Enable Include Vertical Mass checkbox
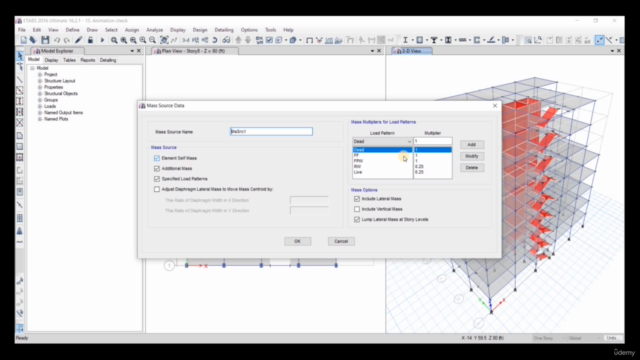This screenshot has height=360, width=640. (357, 209)
